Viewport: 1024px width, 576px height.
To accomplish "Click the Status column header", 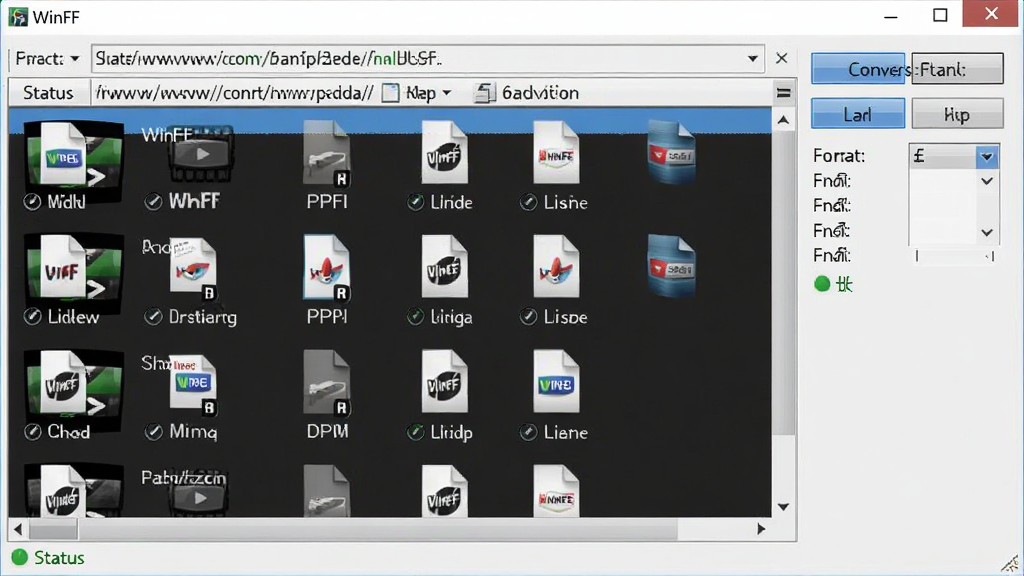I will coord(48,93).
